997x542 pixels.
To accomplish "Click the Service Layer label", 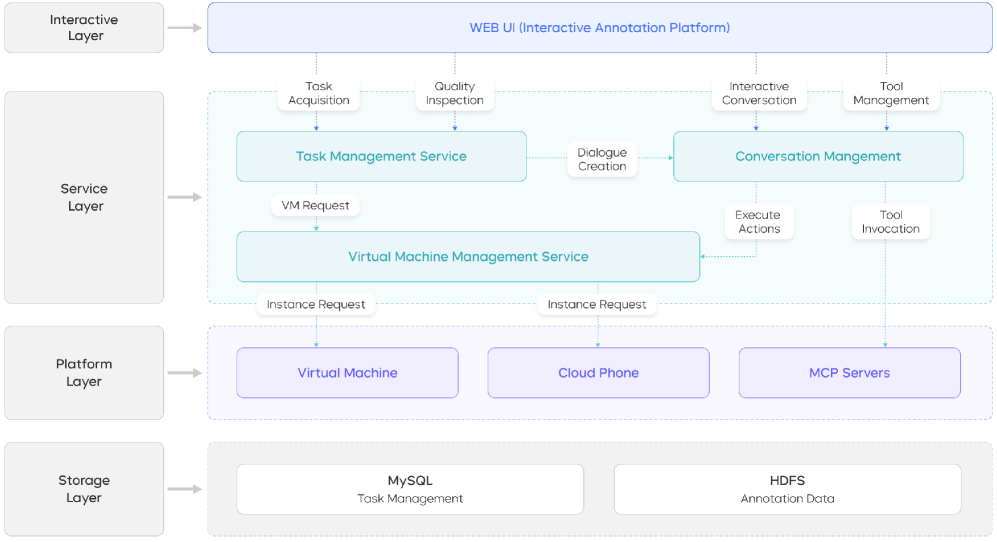I will pyautogui.click(x=84, y=197).
